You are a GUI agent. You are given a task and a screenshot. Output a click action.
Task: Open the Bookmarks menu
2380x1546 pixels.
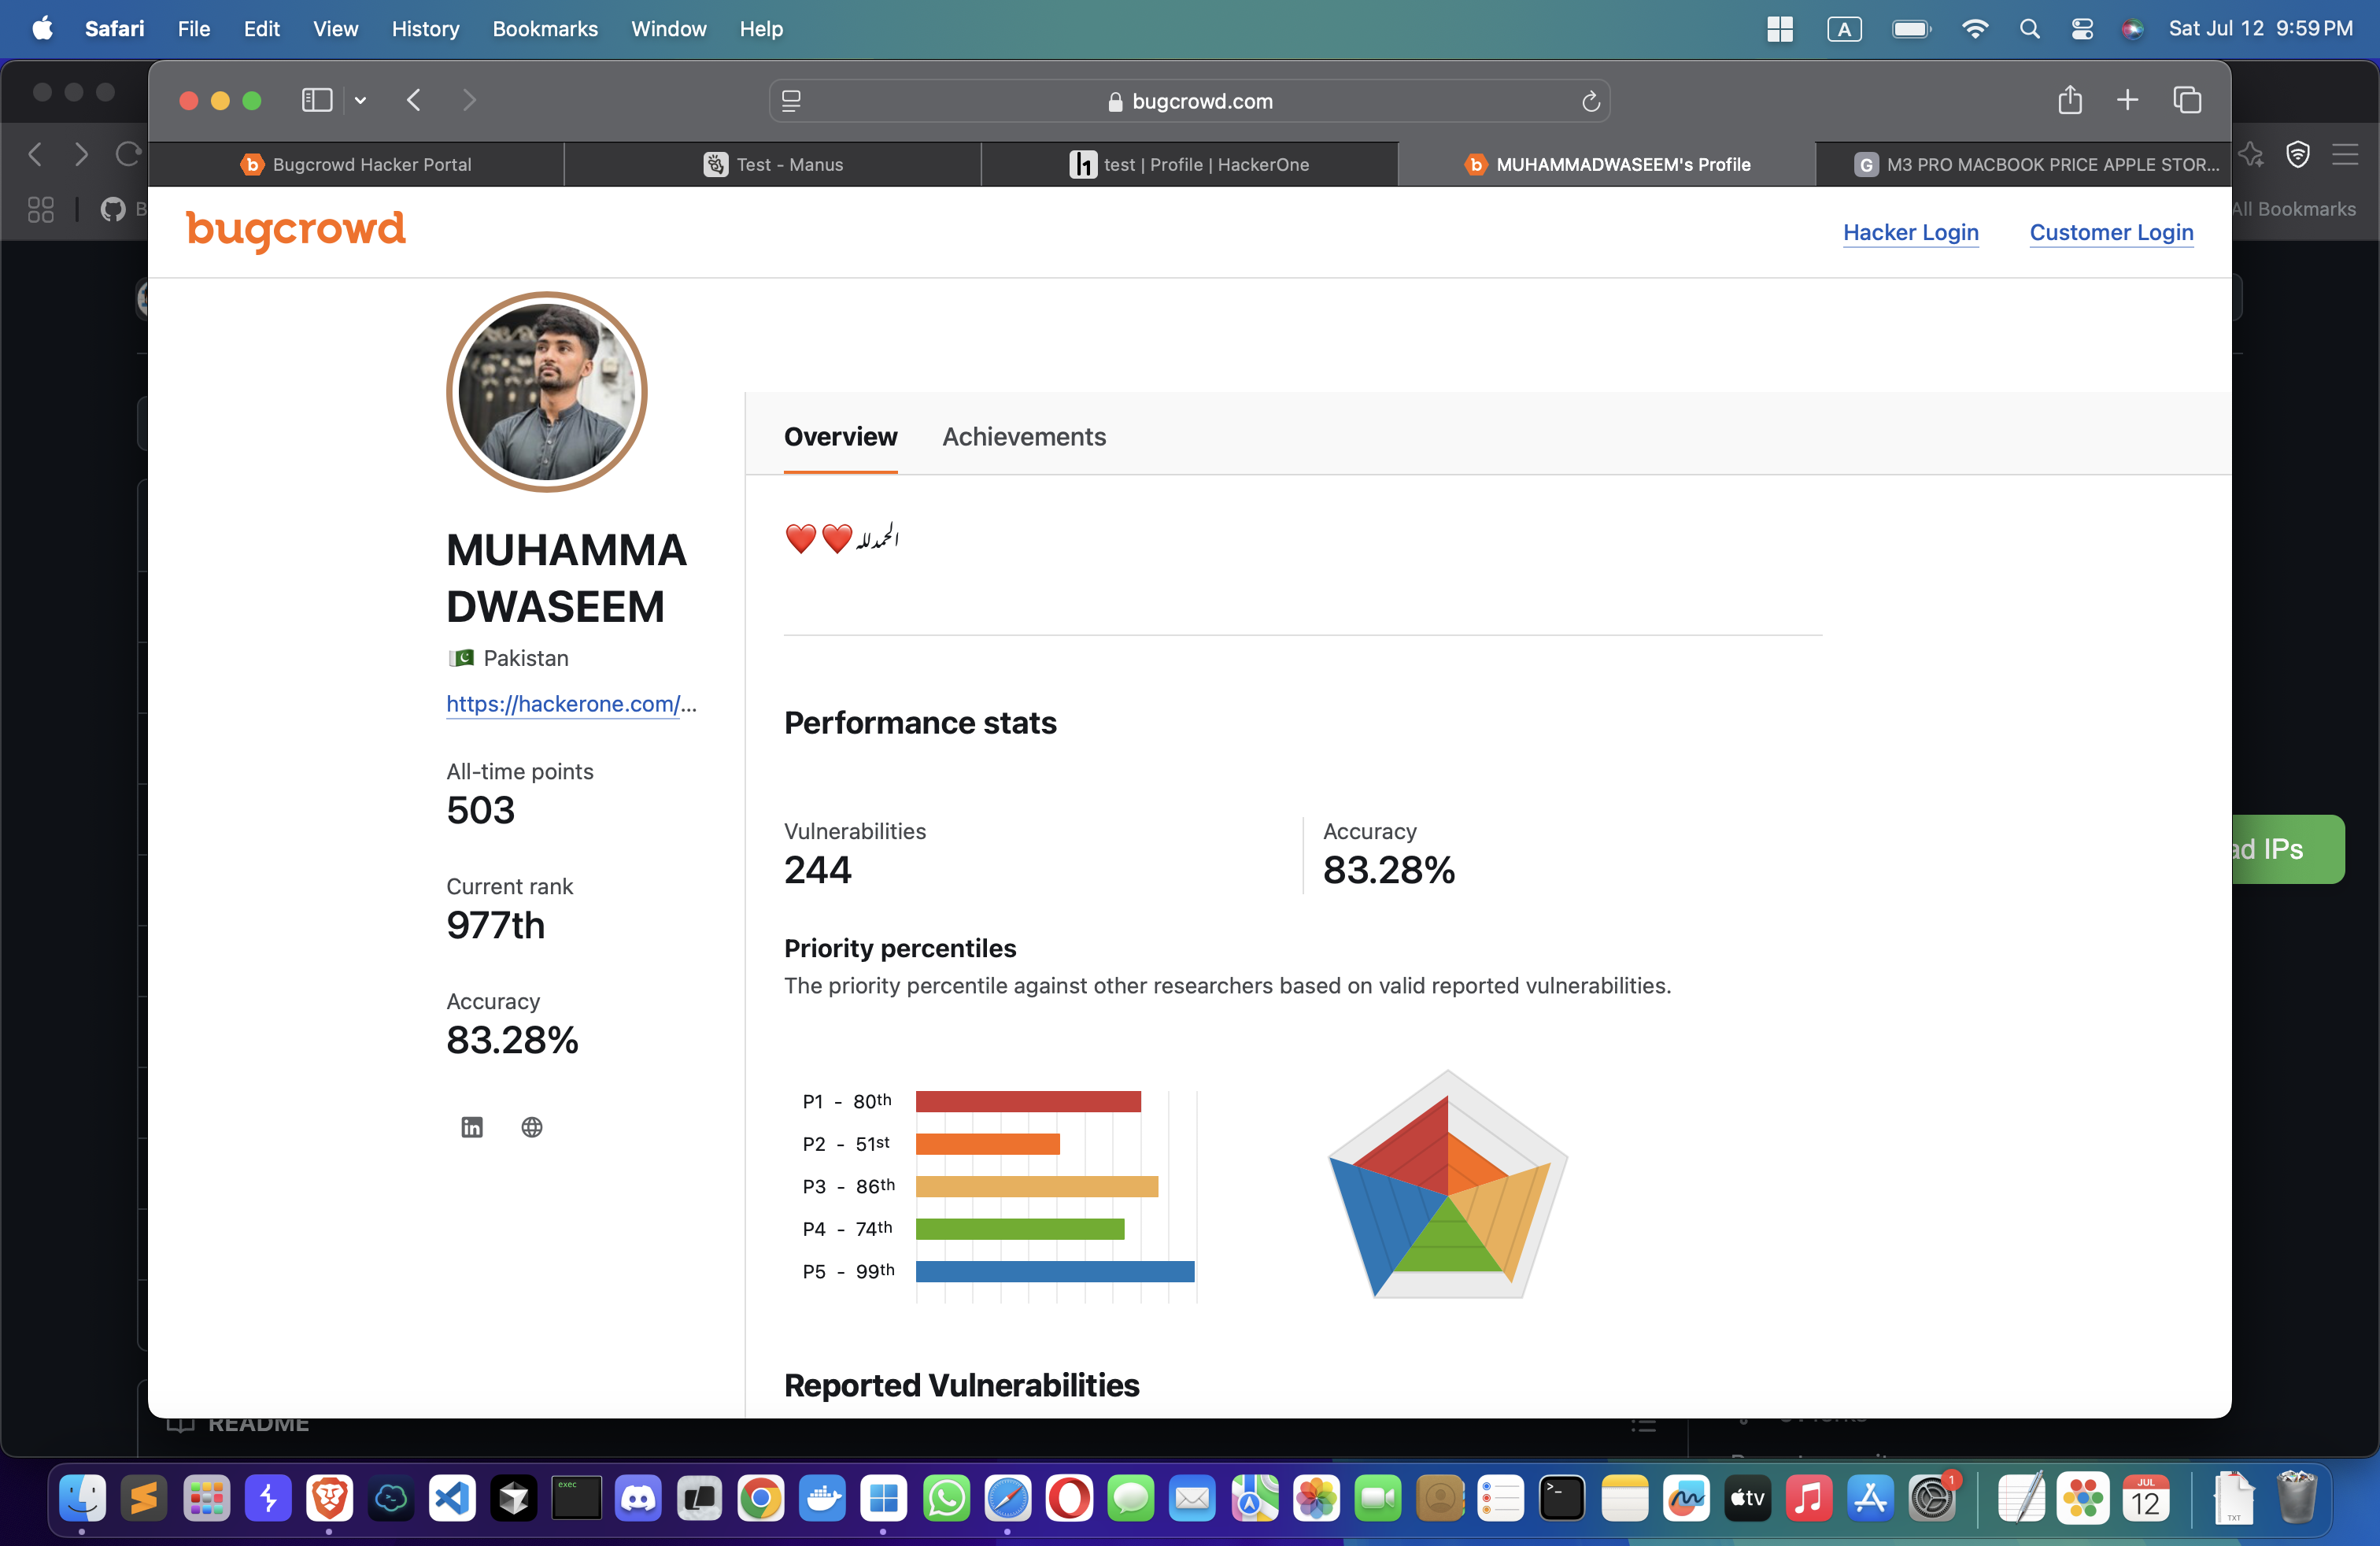pyautogui.click(x=545, y=29)
